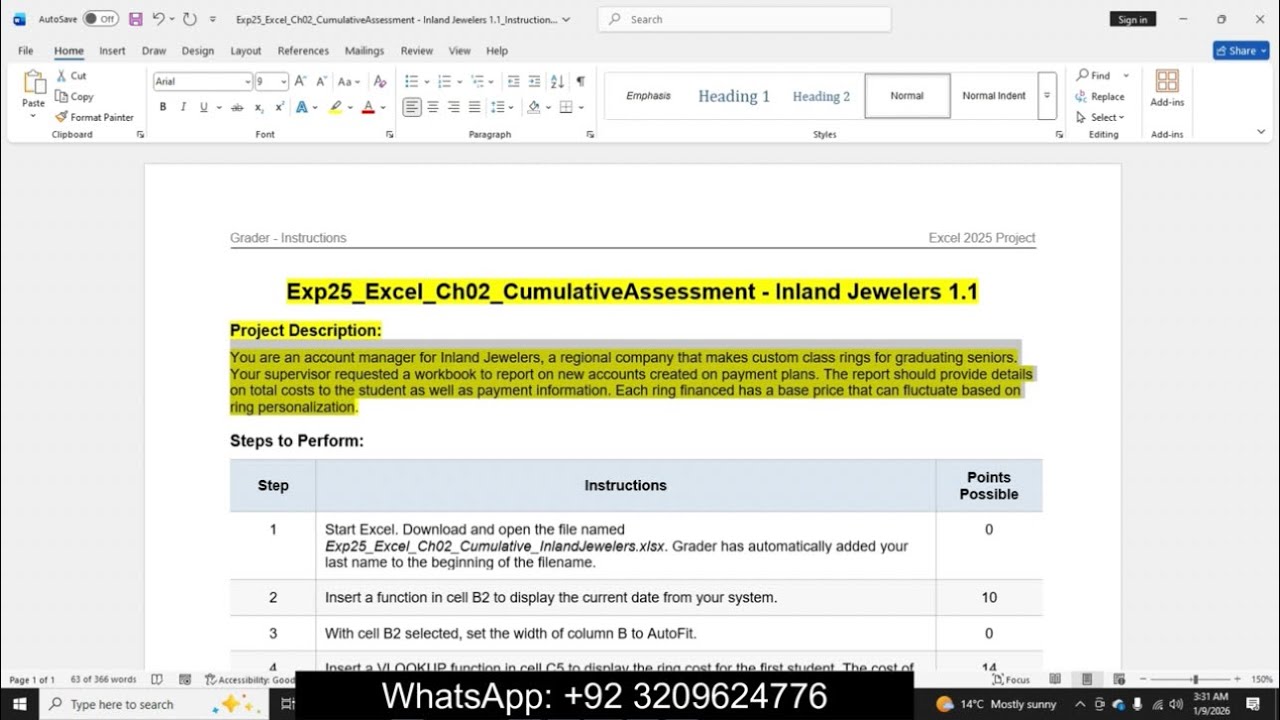Click Replace in the Editing group

click(x=1100, y=96)
